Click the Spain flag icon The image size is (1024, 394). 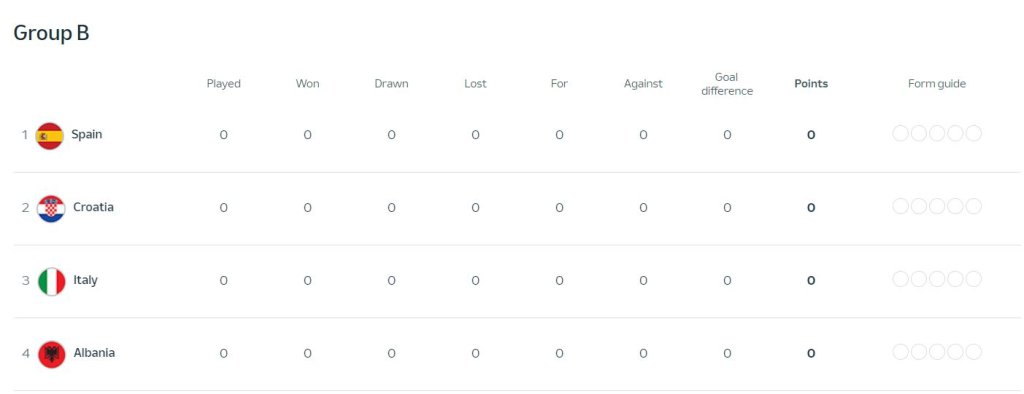50,136
